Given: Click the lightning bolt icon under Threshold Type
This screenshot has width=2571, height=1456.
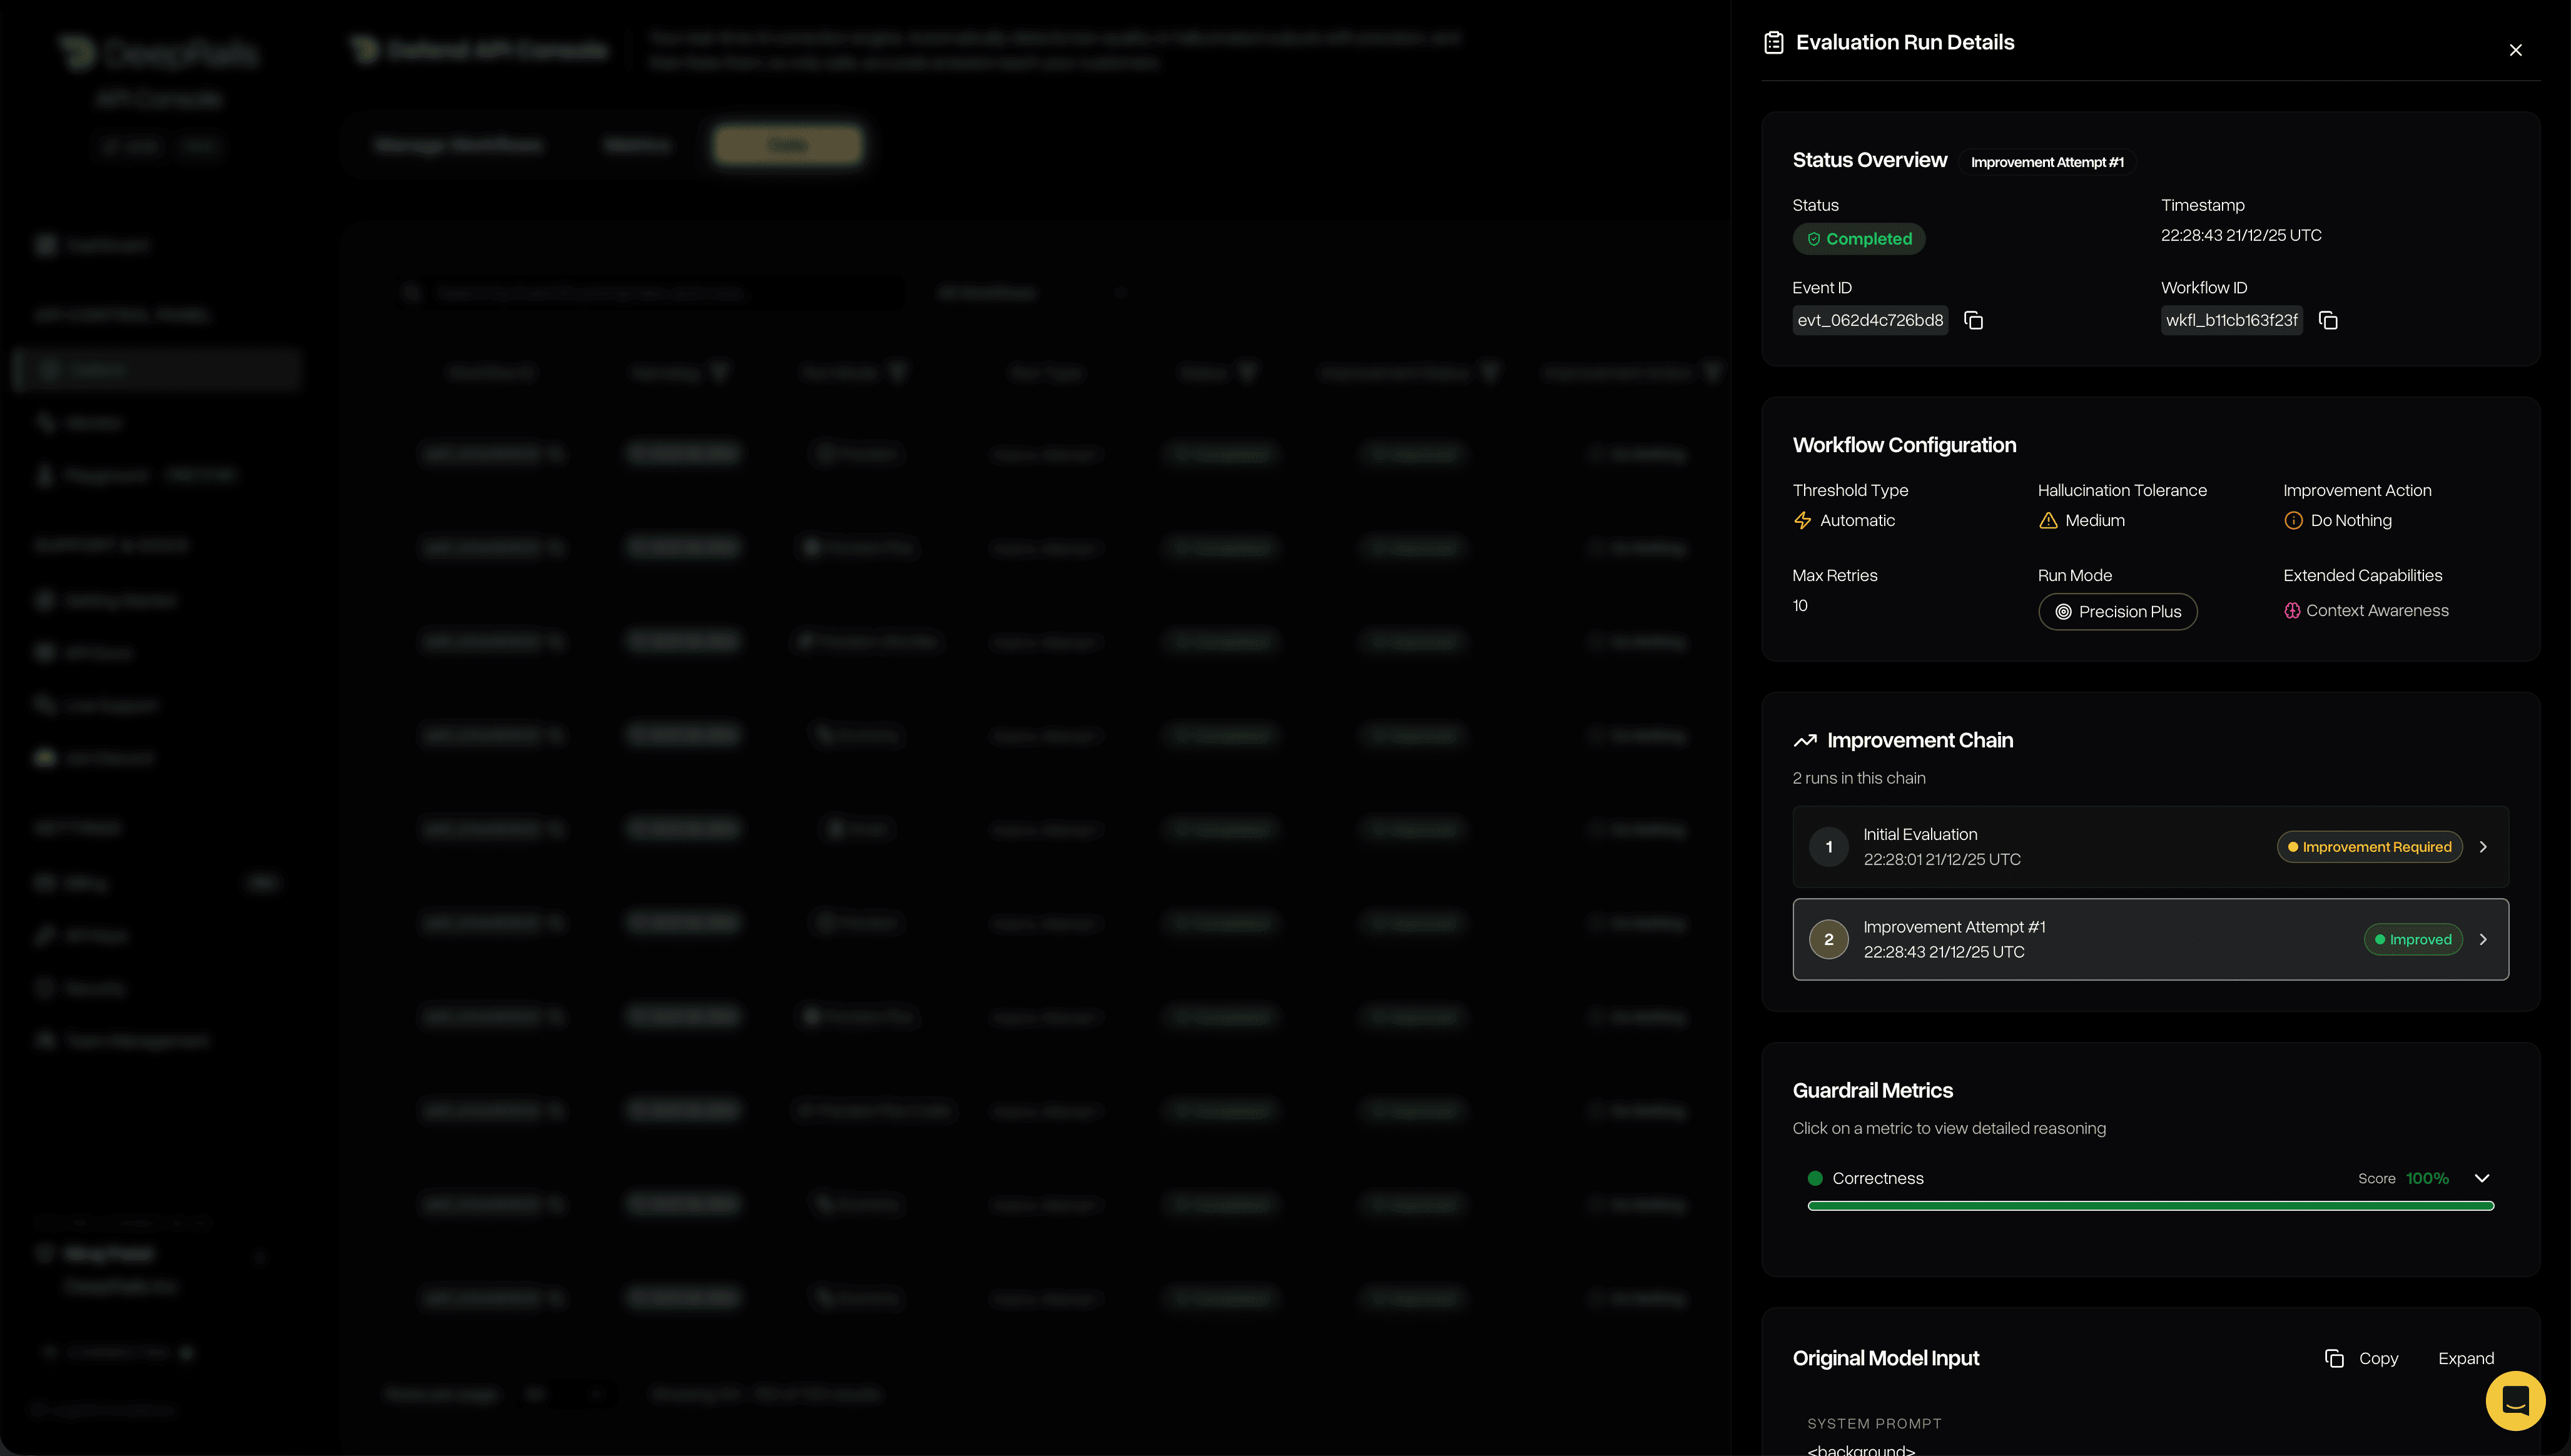Looking at the screenshot, I should point(1803,520).
